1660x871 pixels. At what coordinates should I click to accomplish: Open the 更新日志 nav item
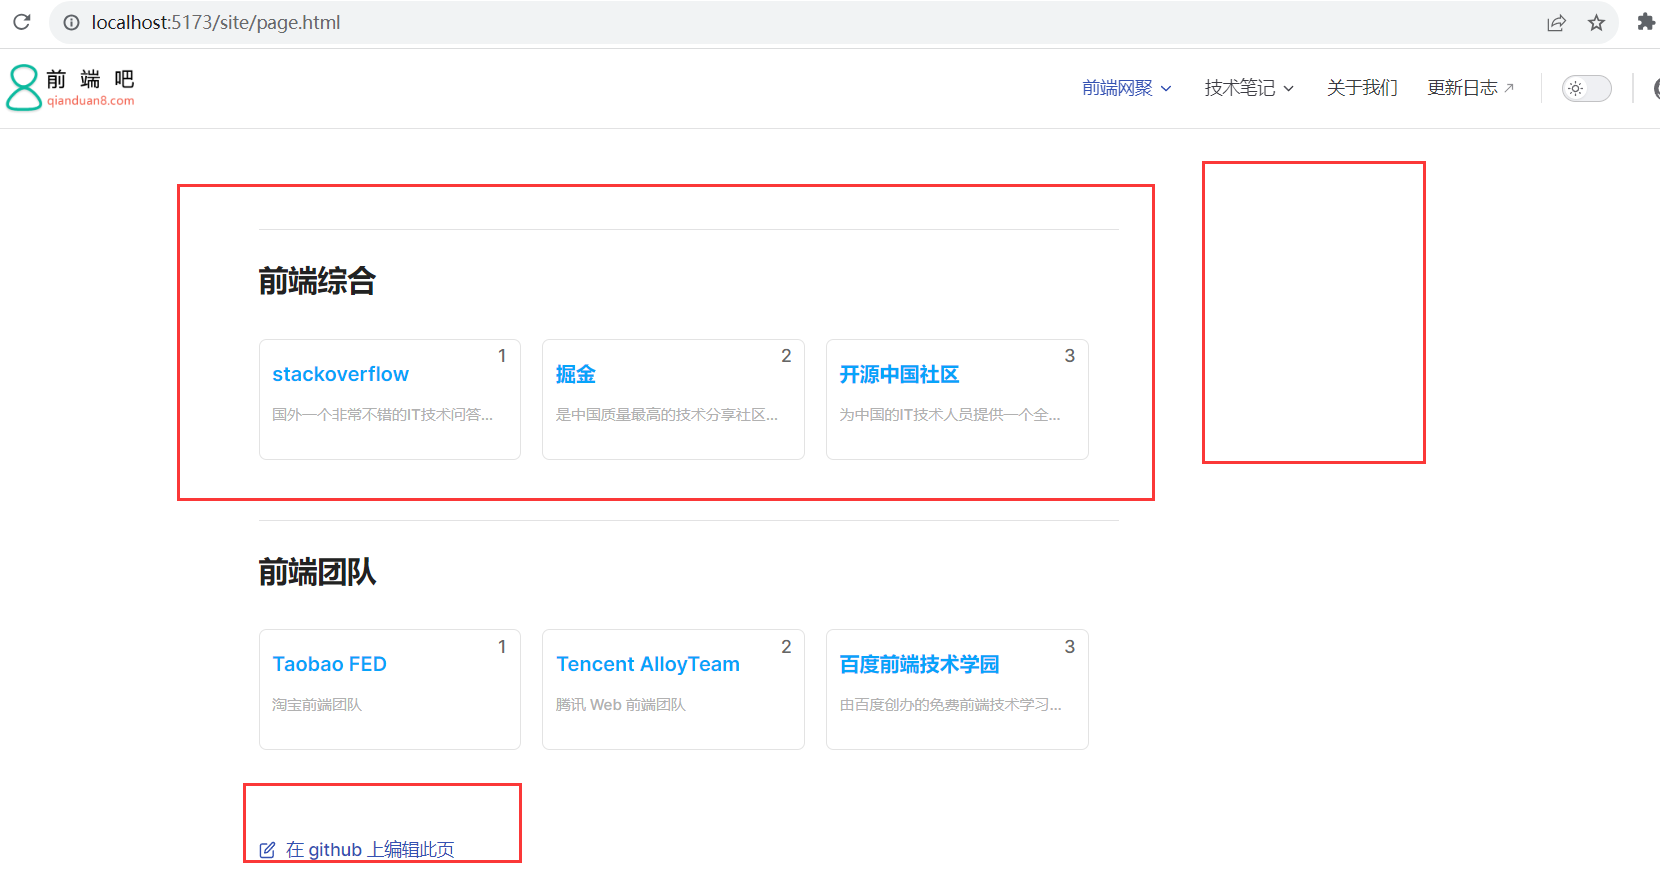click(x=1462, y=88)
